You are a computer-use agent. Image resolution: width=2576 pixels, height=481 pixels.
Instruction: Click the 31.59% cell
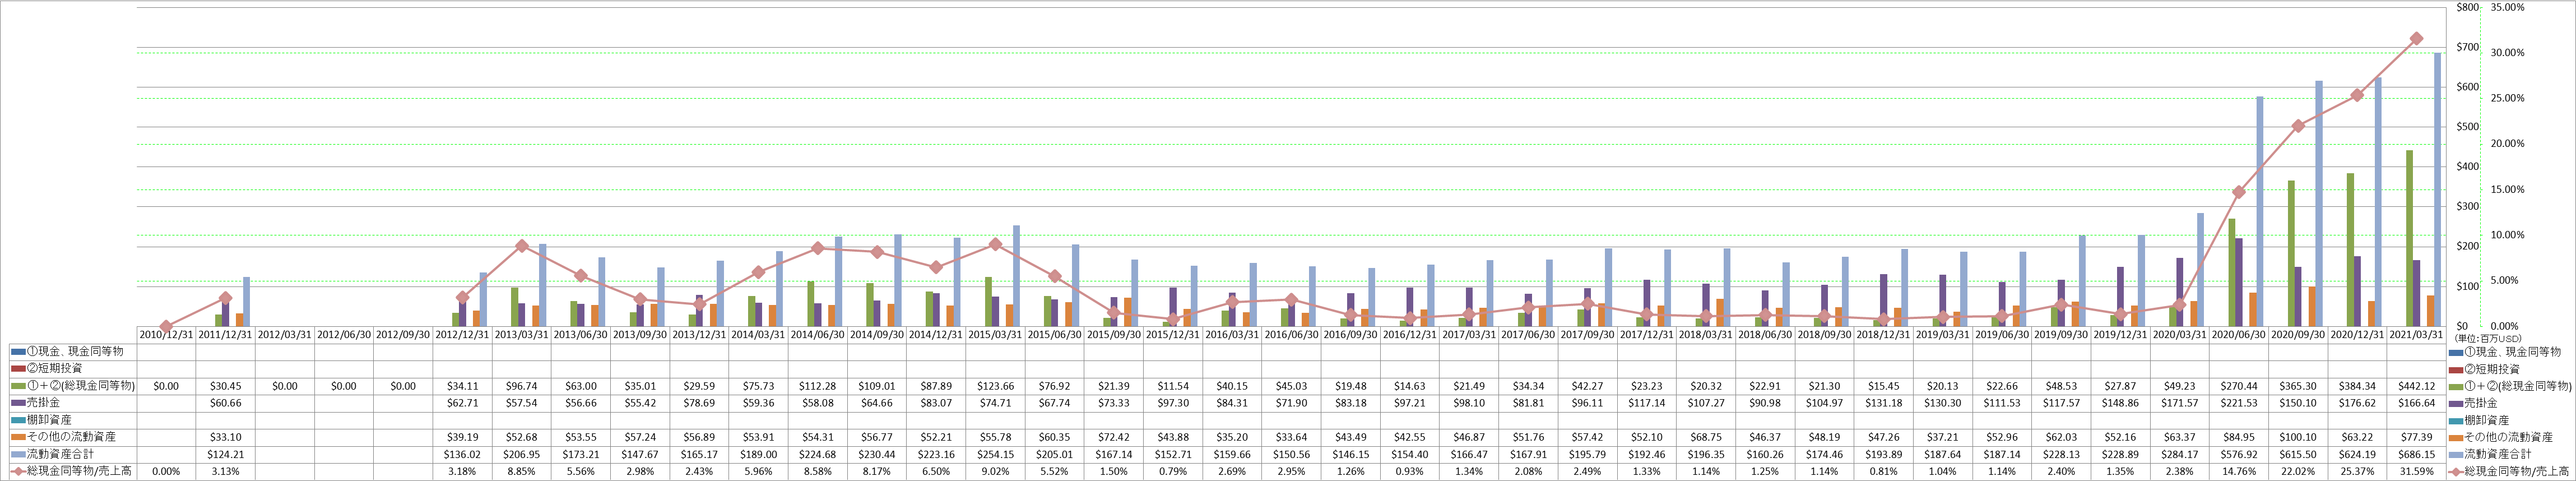coord(2416,471)
